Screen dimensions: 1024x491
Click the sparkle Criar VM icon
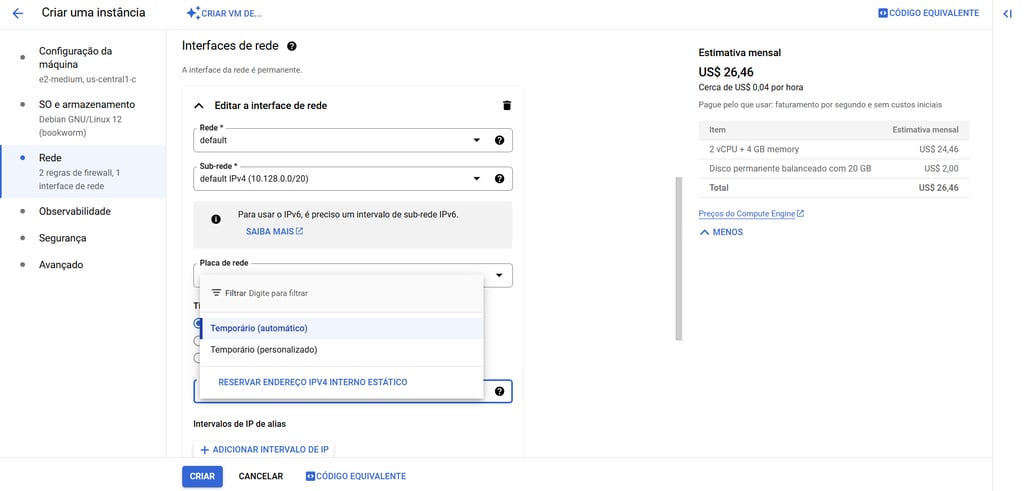193,13
